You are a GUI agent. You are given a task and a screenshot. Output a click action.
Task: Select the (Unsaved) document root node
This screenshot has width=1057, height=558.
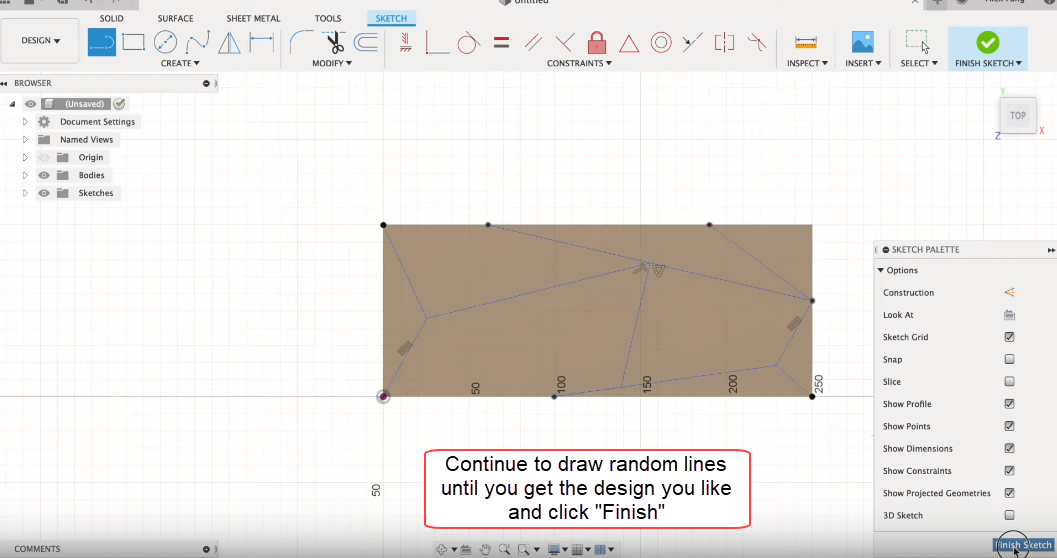pos(84,104)
